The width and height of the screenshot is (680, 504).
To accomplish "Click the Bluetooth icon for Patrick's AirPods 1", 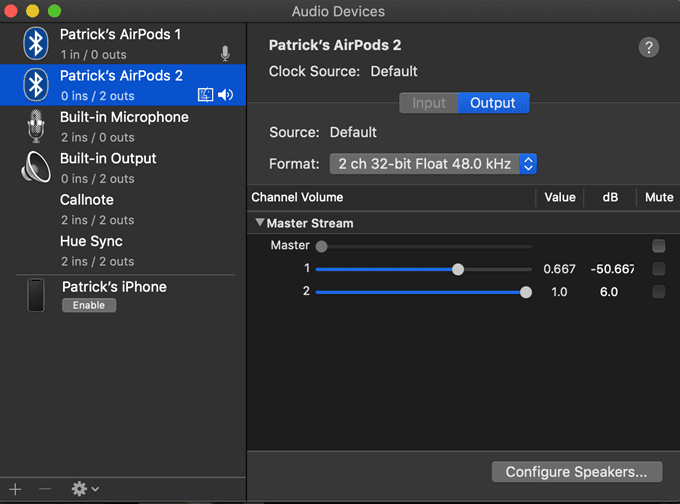I will tap(37, 43).
